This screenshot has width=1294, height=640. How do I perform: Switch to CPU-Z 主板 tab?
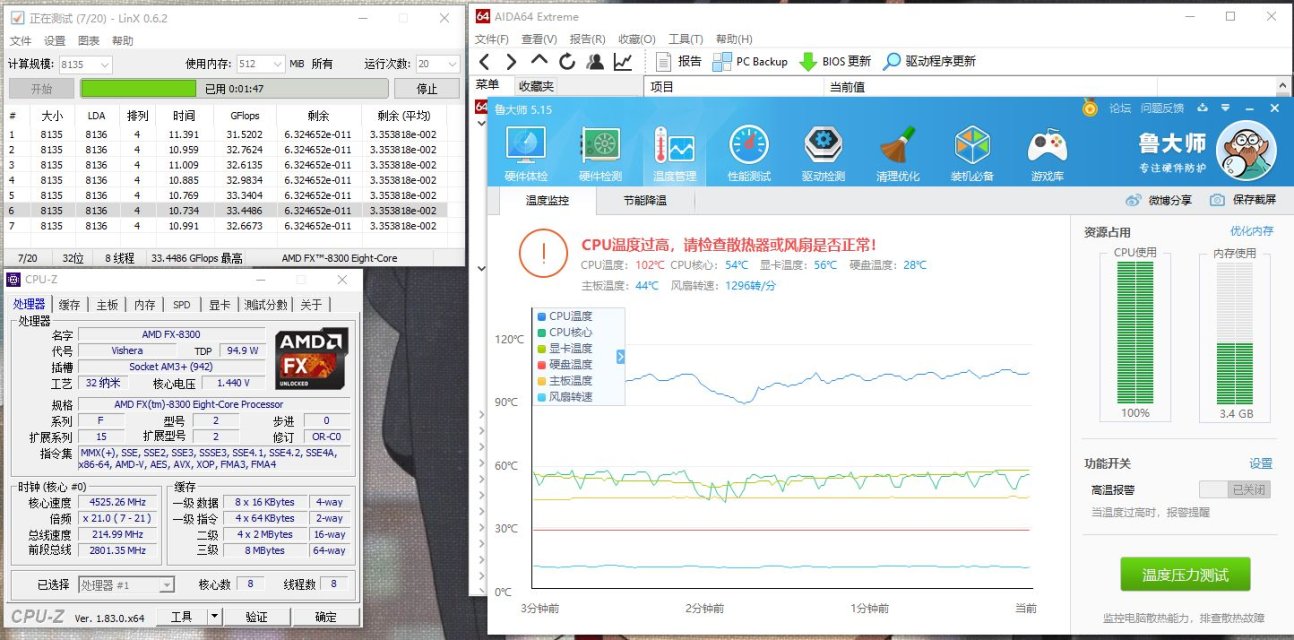(x=108, y=304)
